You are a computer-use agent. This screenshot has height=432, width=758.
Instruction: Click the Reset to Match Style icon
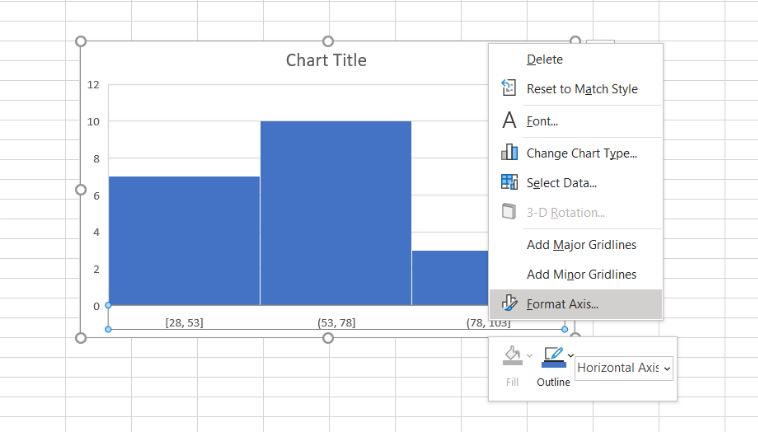pos(509,88)
